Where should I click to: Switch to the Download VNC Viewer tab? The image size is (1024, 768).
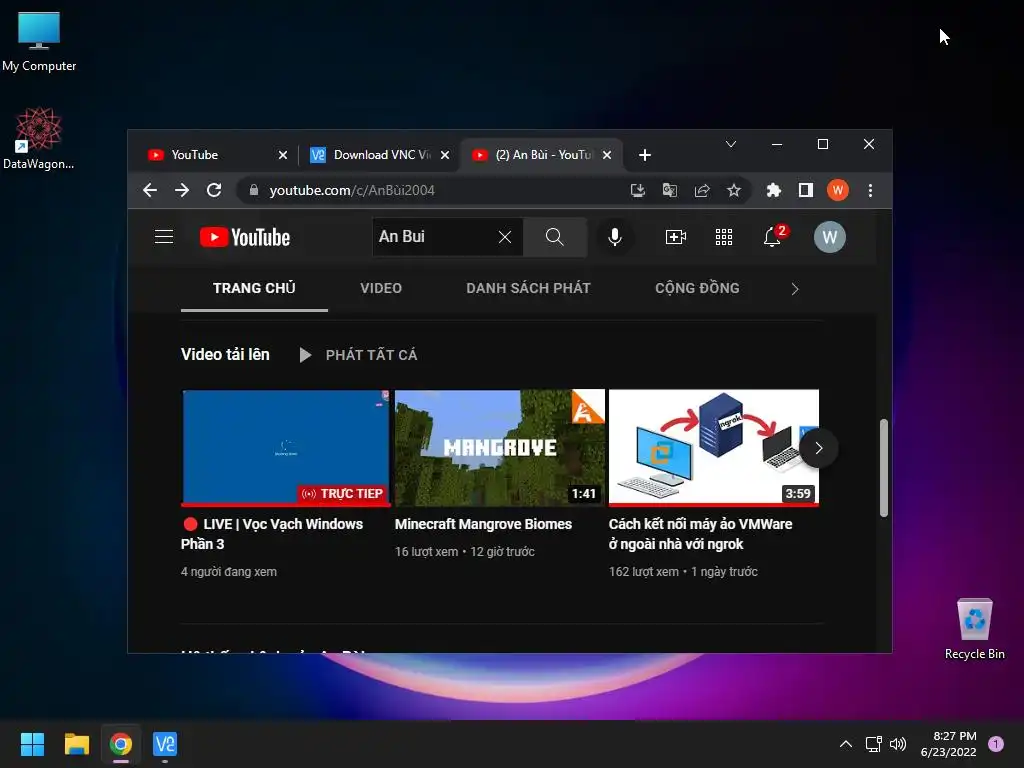376,155
